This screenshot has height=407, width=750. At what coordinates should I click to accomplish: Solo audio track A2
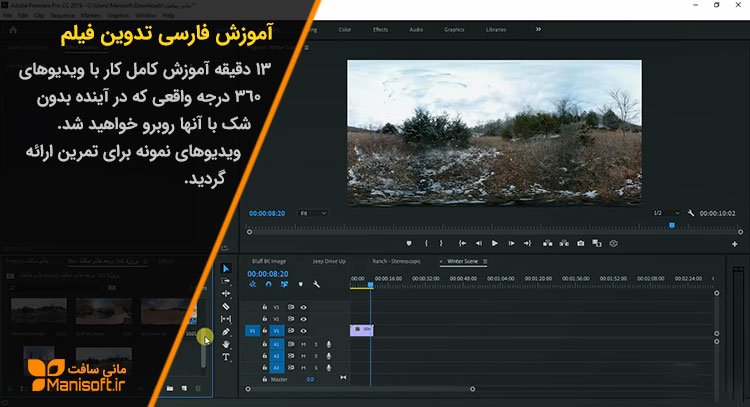[316, 356]
